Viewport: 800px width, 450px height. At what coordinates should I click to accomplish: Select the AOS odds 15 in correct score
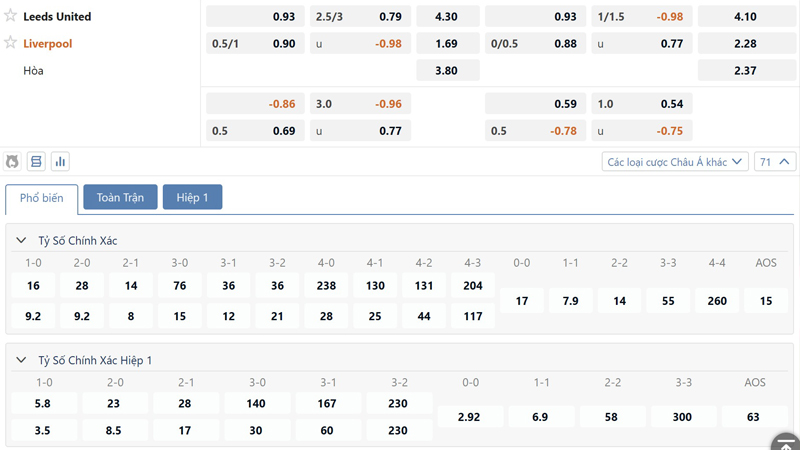click(766, 301)
